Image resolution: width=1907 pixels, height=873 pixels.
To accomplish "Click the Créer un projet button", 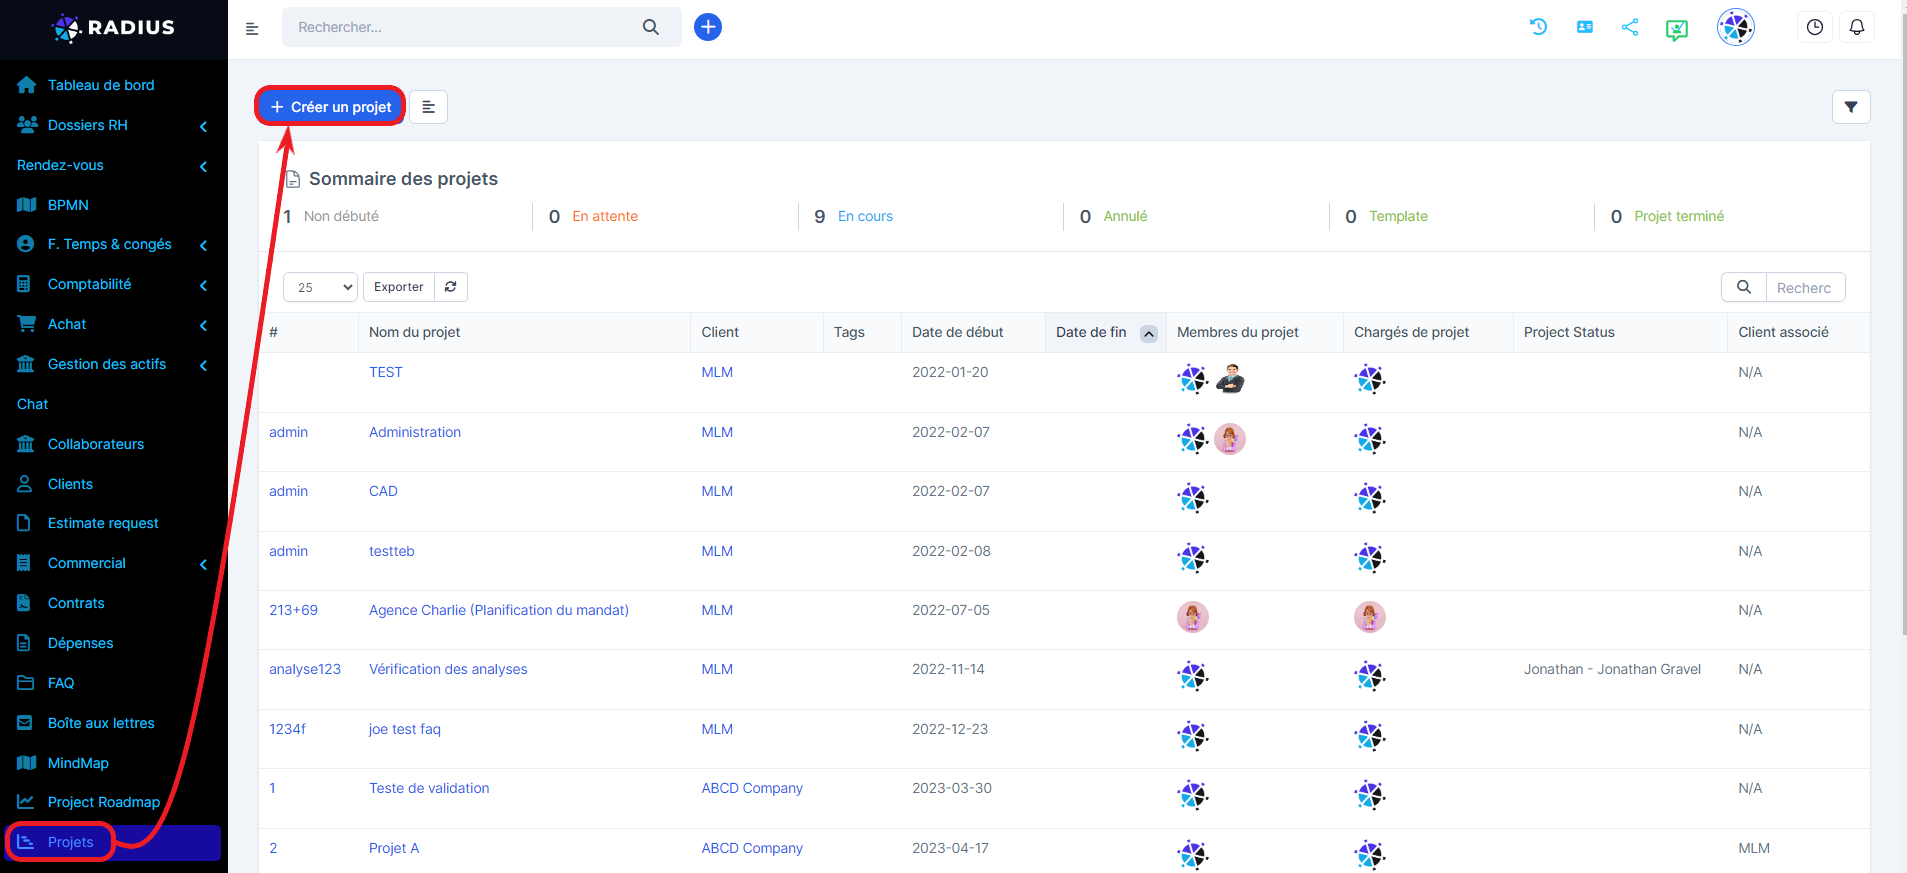I will tap(330, 106).
